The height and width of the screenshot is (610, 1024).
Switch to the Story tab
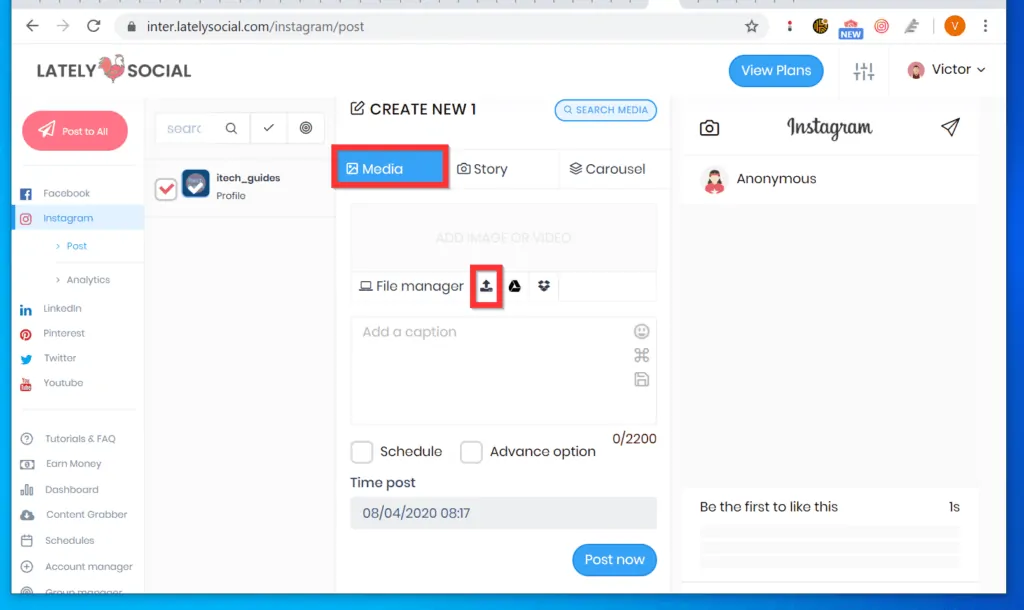click(x=483, y=169)
